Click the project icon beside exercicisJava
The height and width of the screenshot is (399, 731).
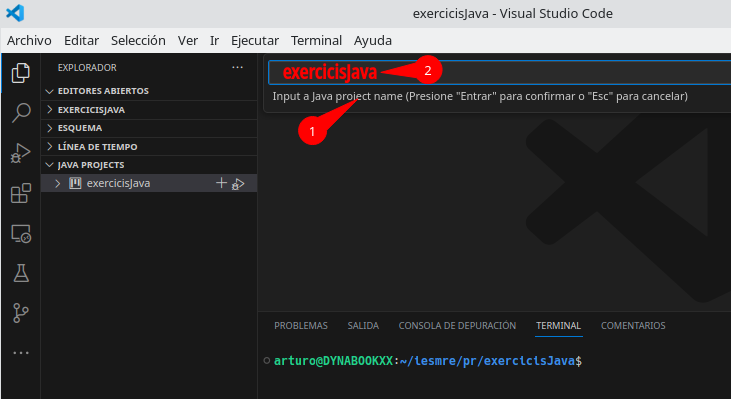point(75,183)
